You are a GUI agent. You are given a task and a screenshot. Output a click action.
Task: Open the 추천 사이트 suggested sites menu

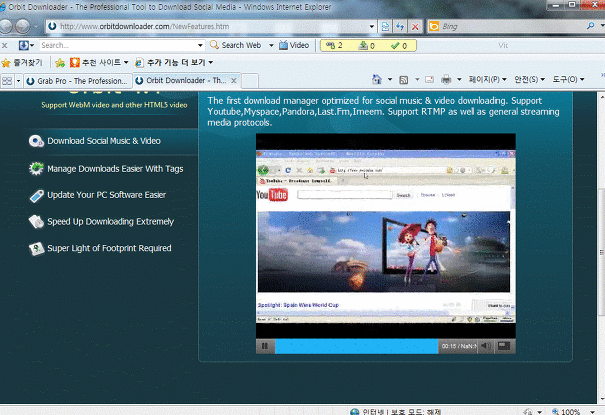tap(99, 62)
